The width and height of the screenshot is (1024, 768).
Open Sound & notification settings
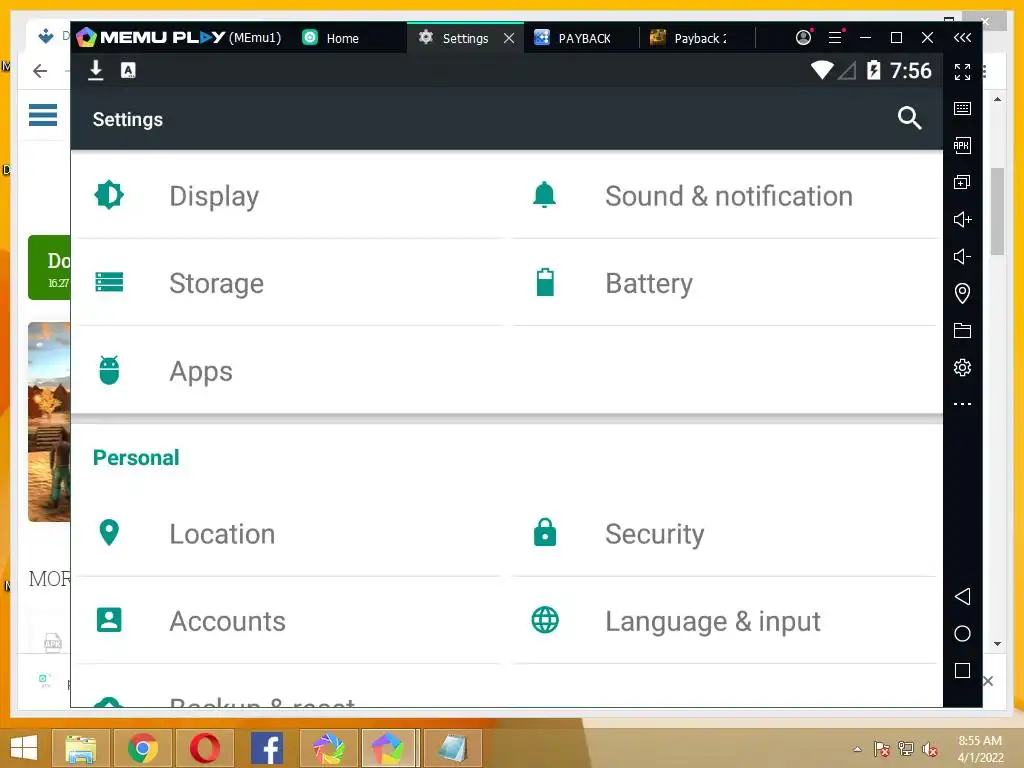point(725,196)
